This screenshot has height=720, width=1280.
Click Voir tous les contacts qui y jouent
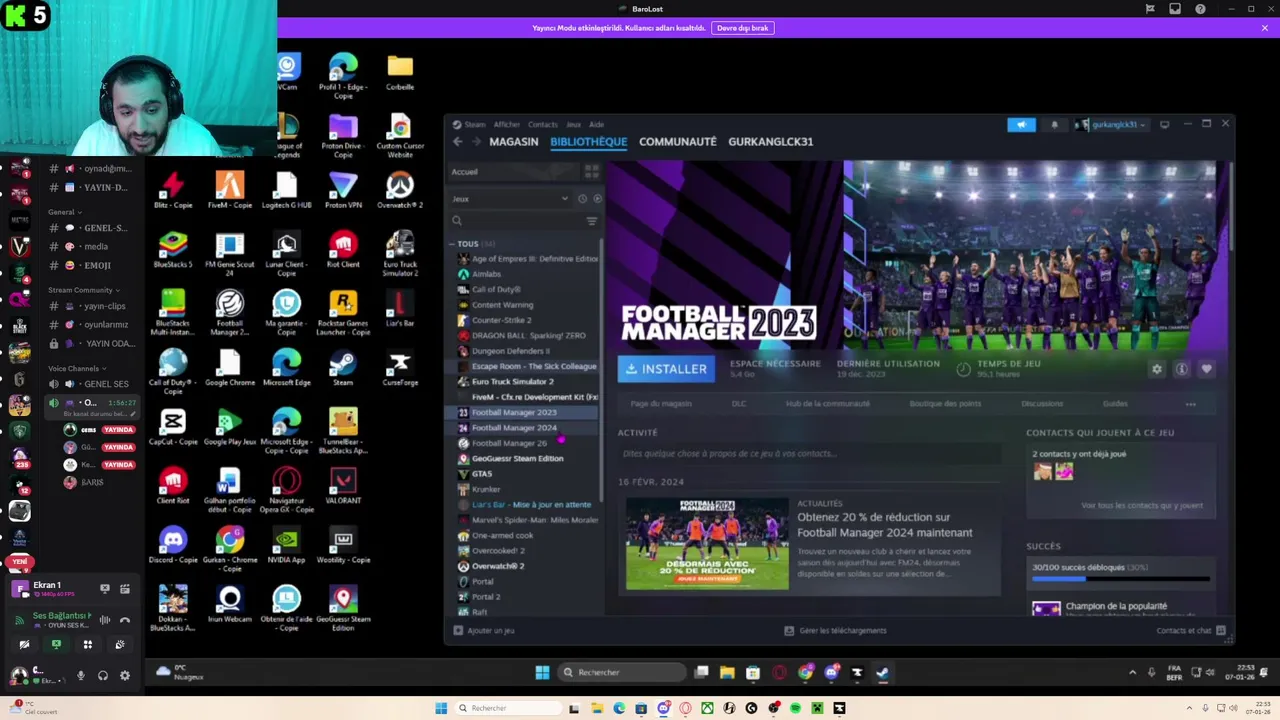coord(1142,506)
